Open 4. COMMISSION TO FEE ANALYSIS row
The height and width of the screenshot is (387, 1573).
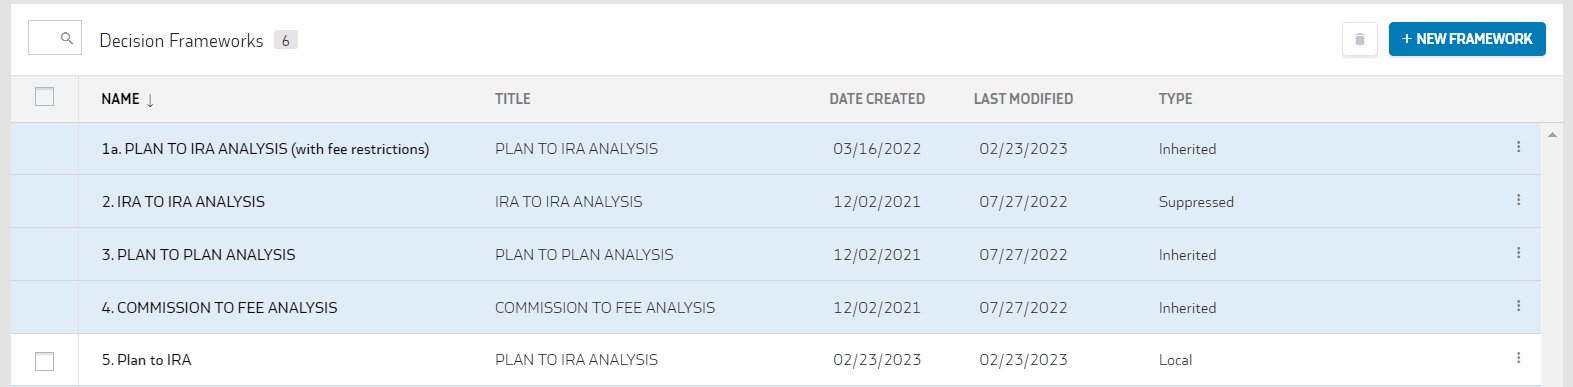coord(775,307)
